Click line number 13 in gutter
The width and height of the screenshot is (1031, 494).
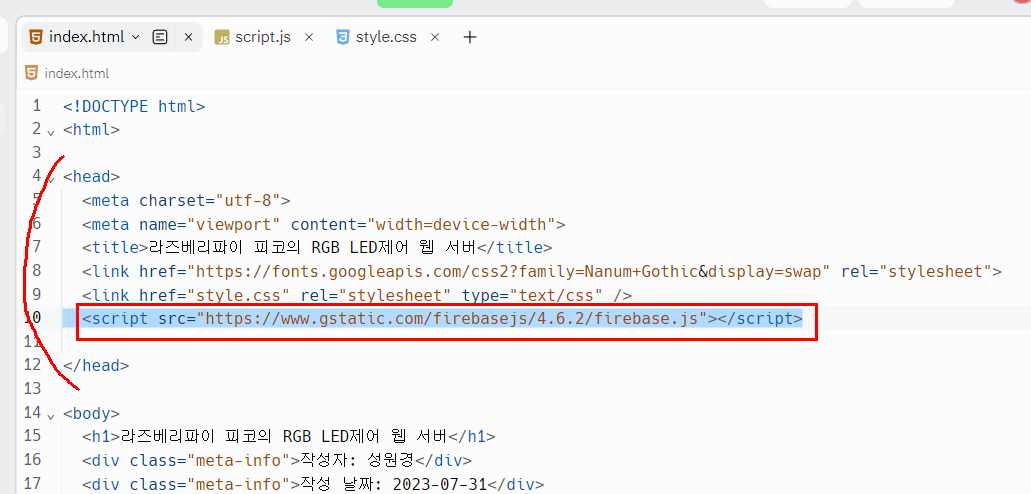tap(32, 388)
